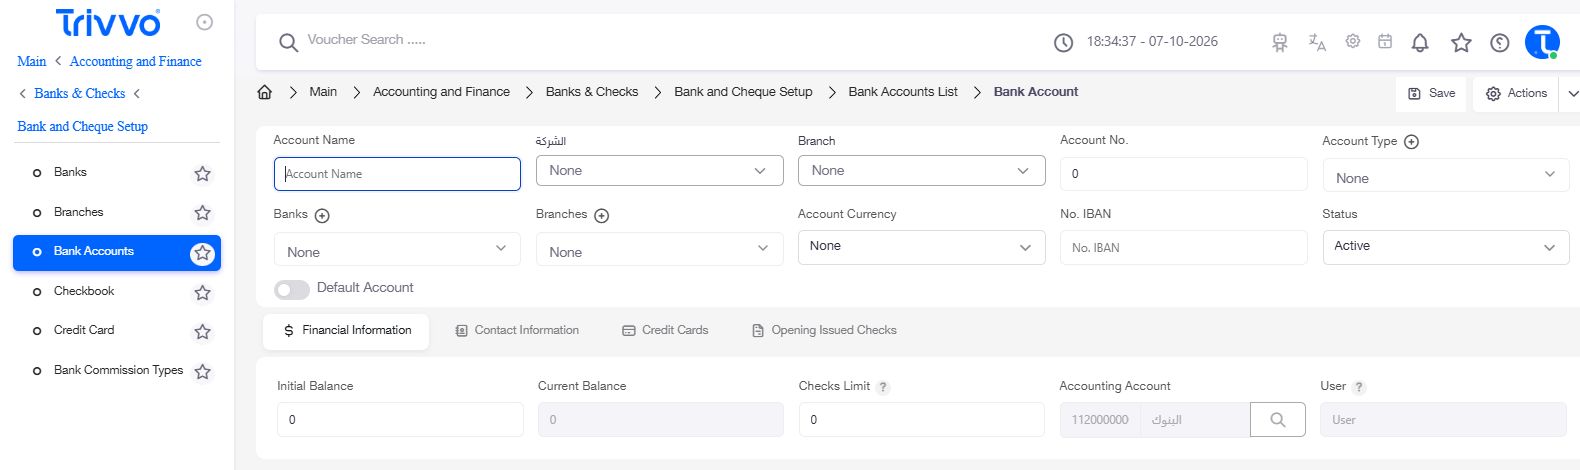Go to Accounting and Finance breadcrumb
The height and width of the screenshot is (470, 1580).
click(x=441, y=92)
